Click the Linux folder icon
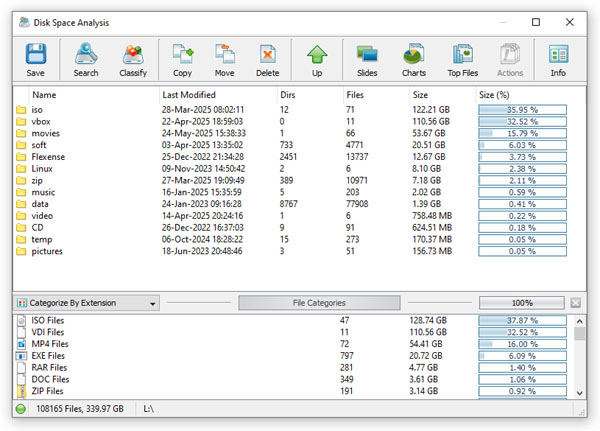 21,169
